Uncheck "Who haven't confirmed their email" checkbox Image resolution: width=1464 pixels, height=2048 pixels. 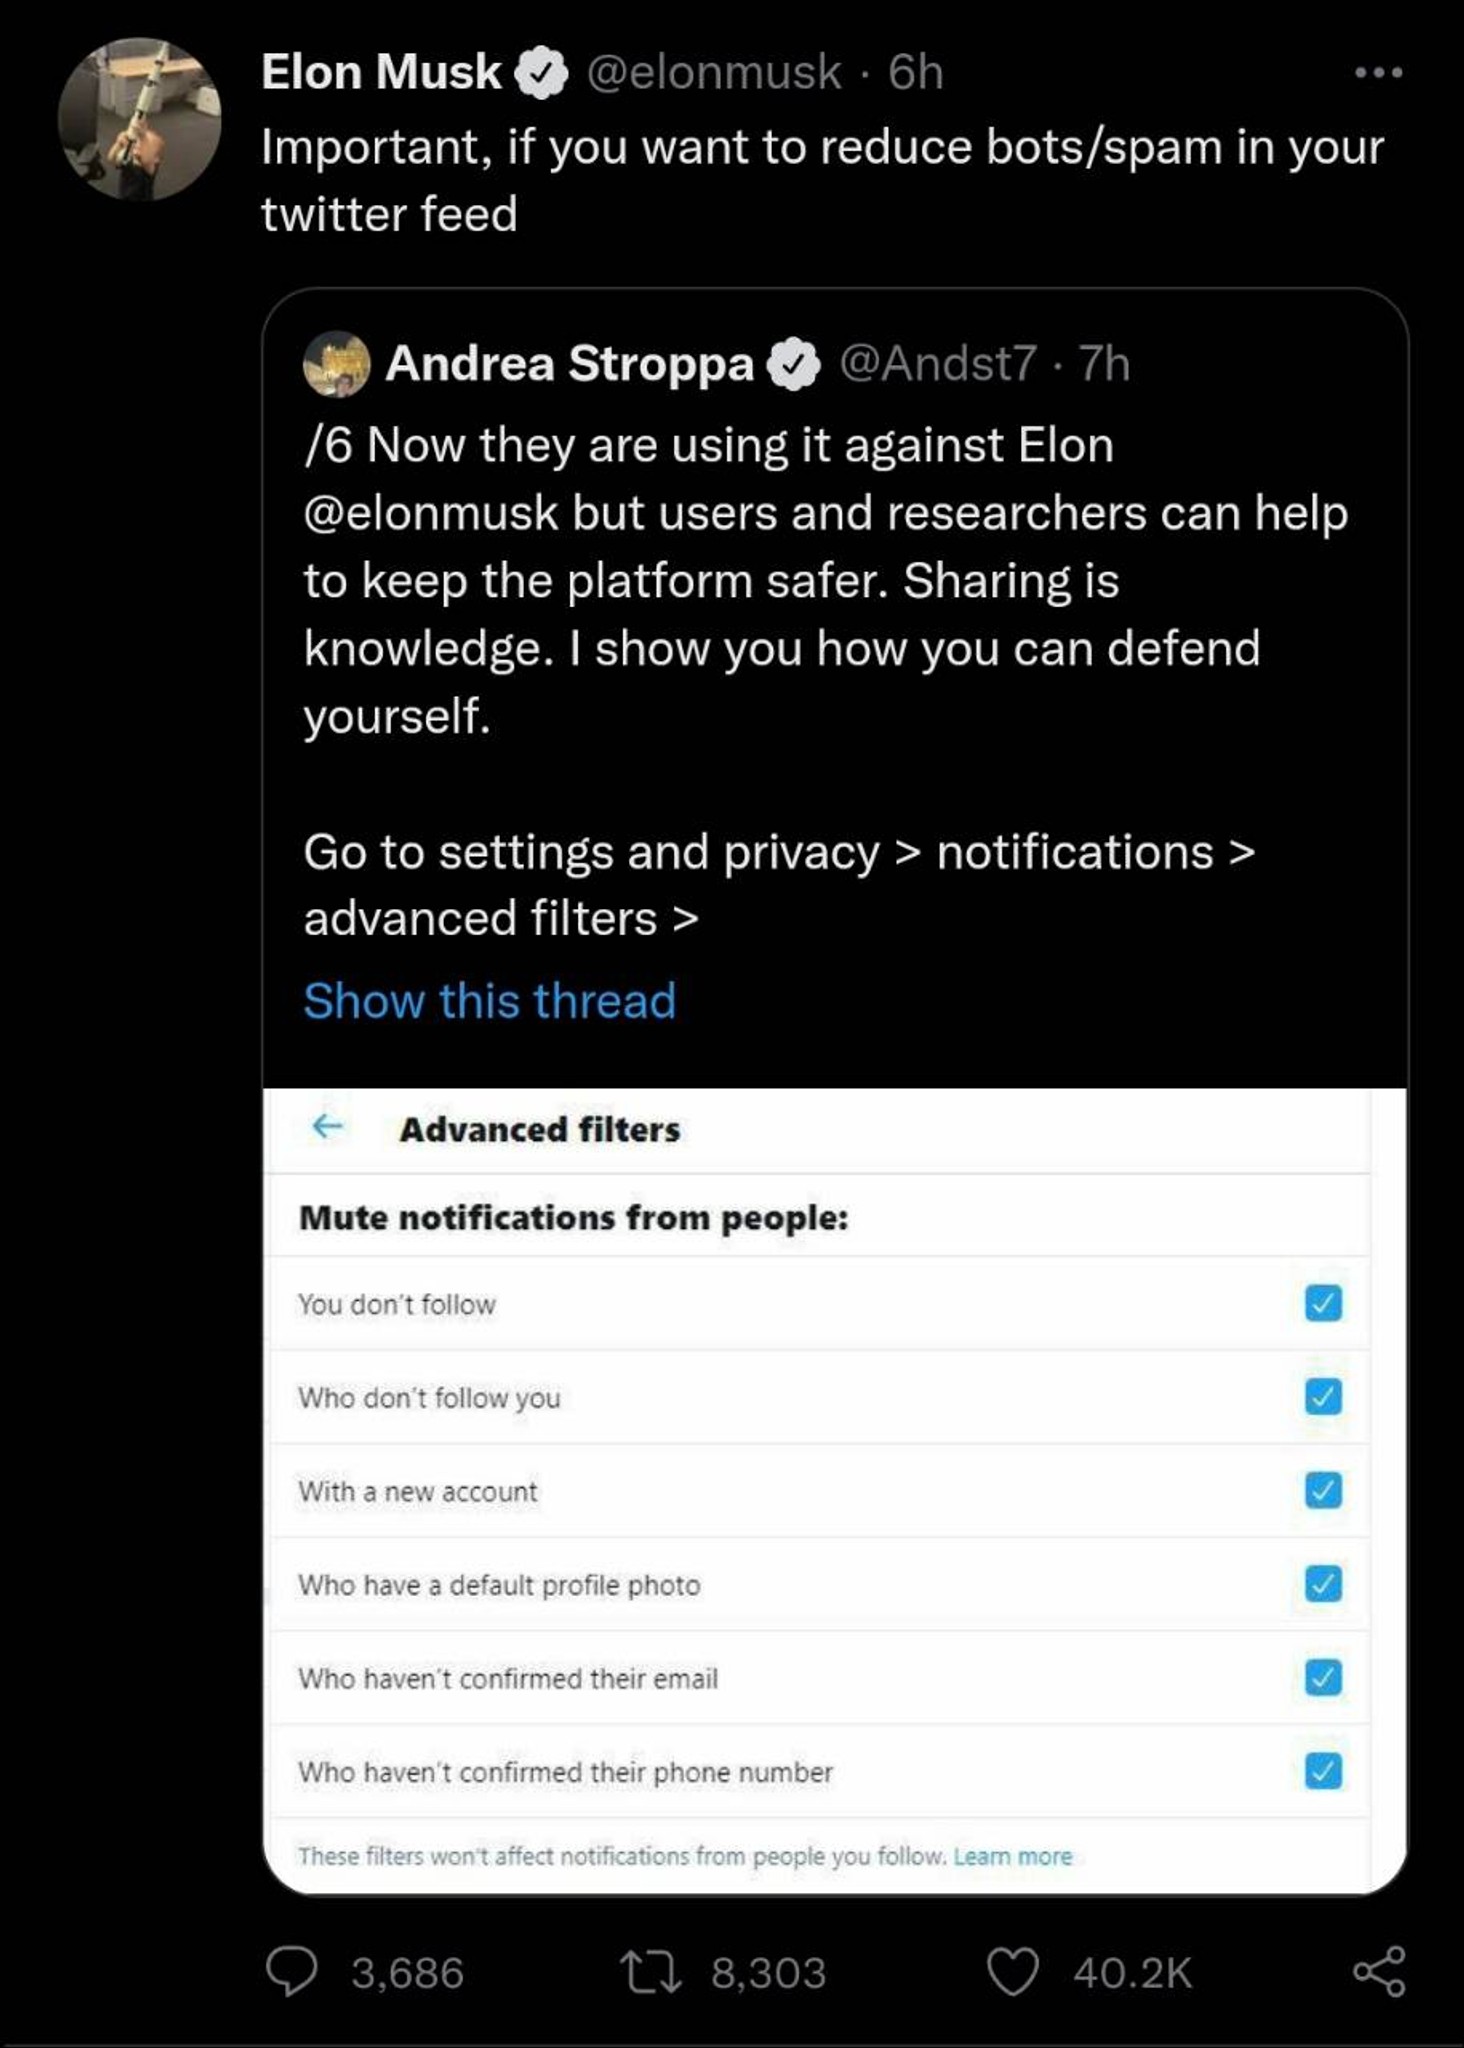click(x=1323, y=1677)
